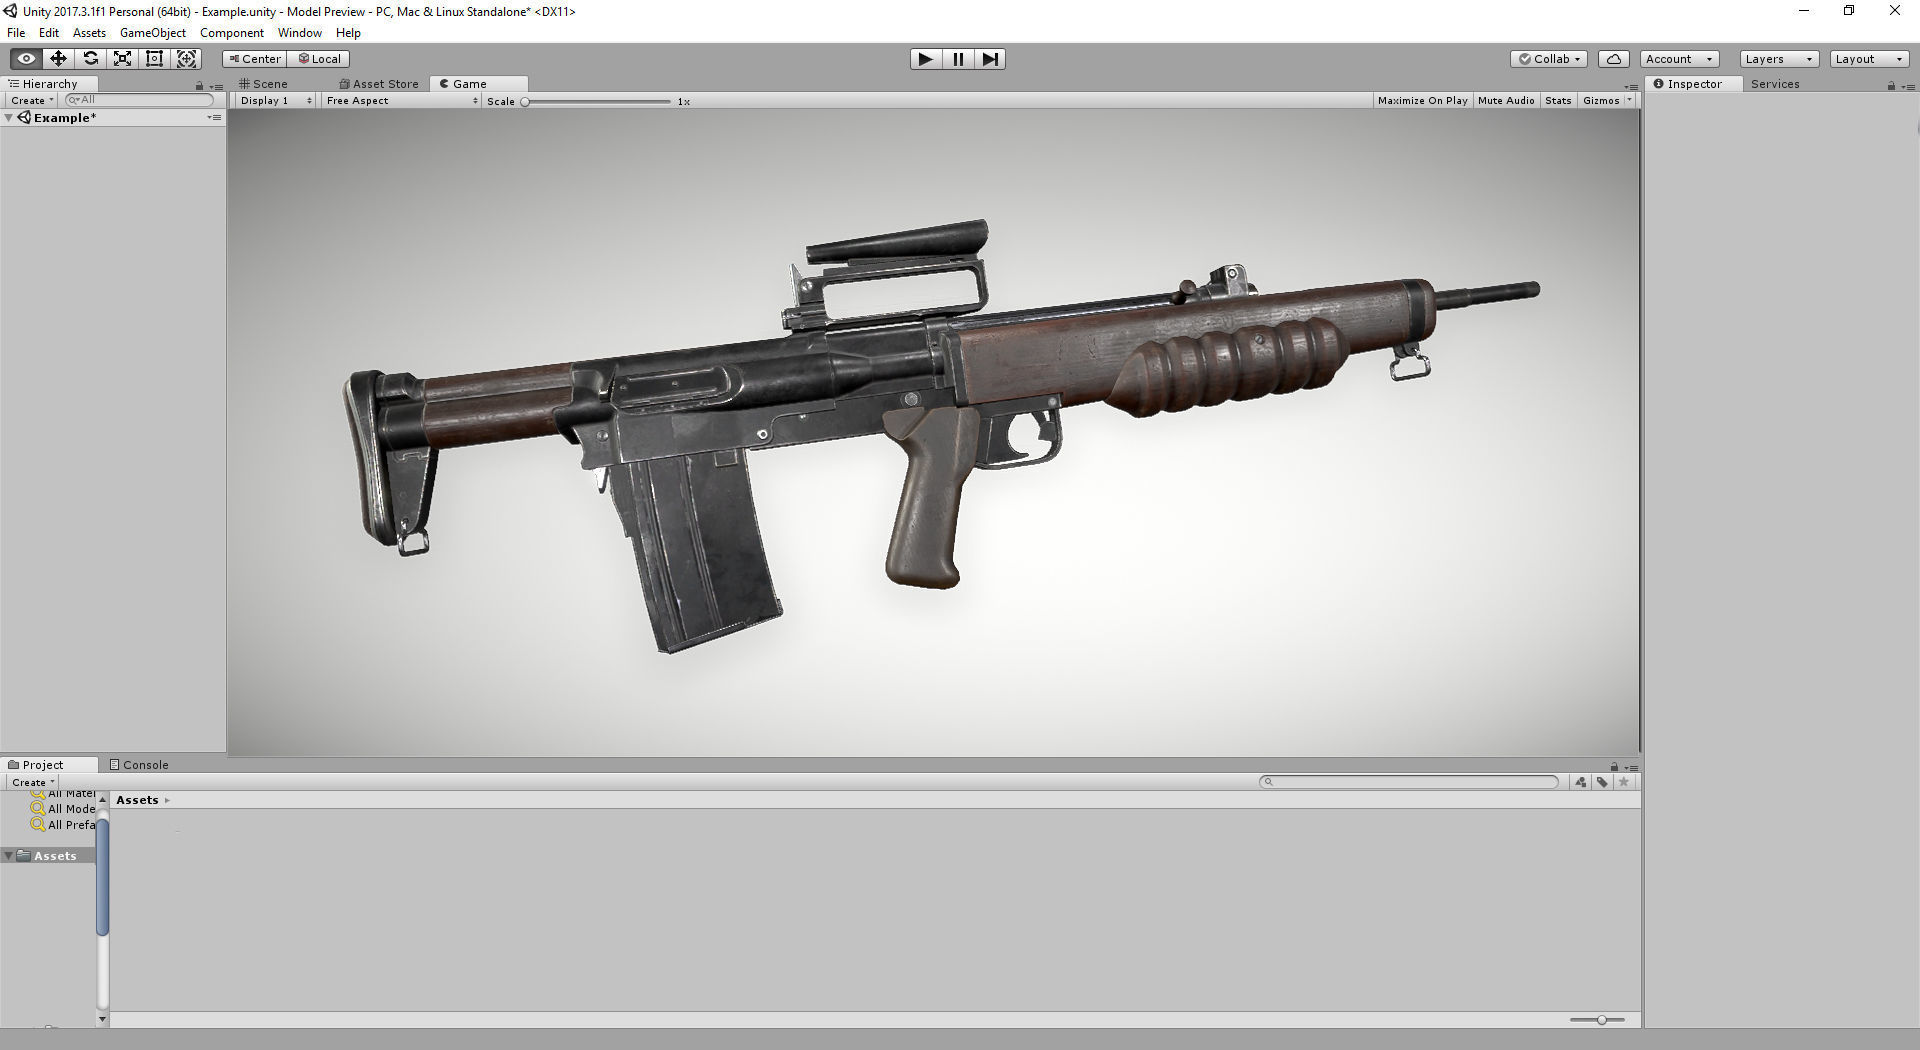Open Display 1 dropdown
Image resolution: width=1920 pixels, height=1050 pixels.
pos(276,101)
